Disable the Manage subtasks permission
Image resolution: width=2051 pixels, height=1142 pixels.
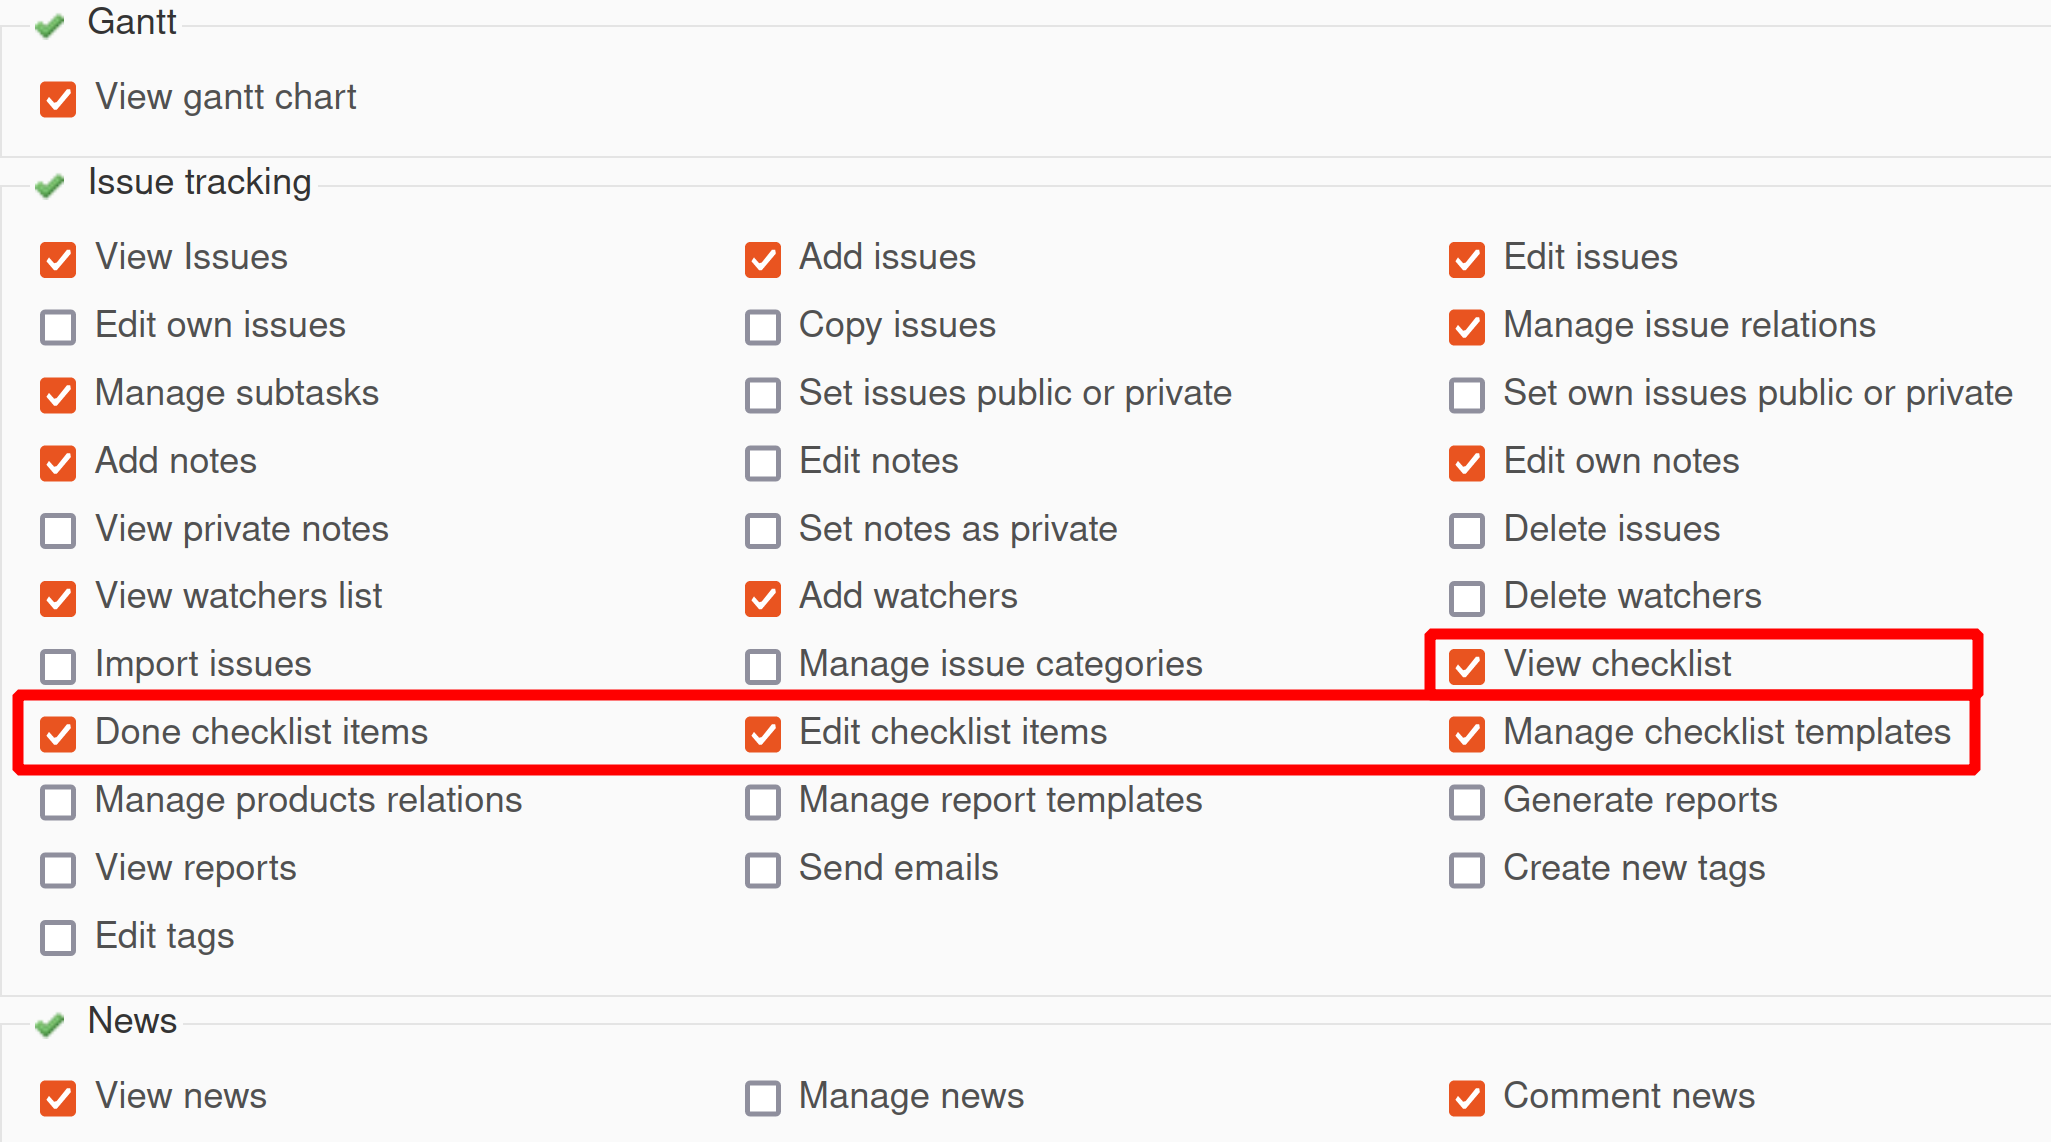pyautogui.click(x=58, y=396)
